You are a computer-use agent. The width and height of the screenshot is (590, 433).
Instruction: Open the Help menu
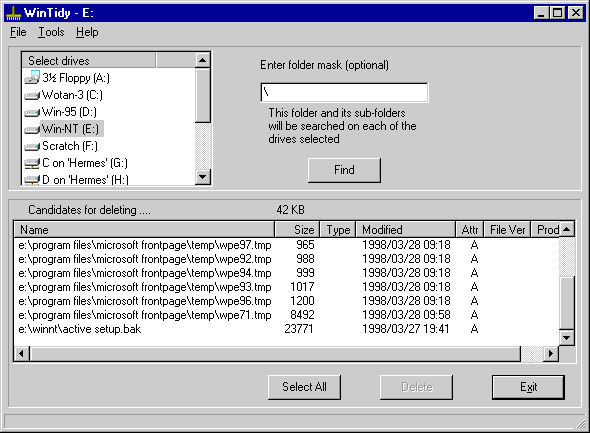[87, 32]
